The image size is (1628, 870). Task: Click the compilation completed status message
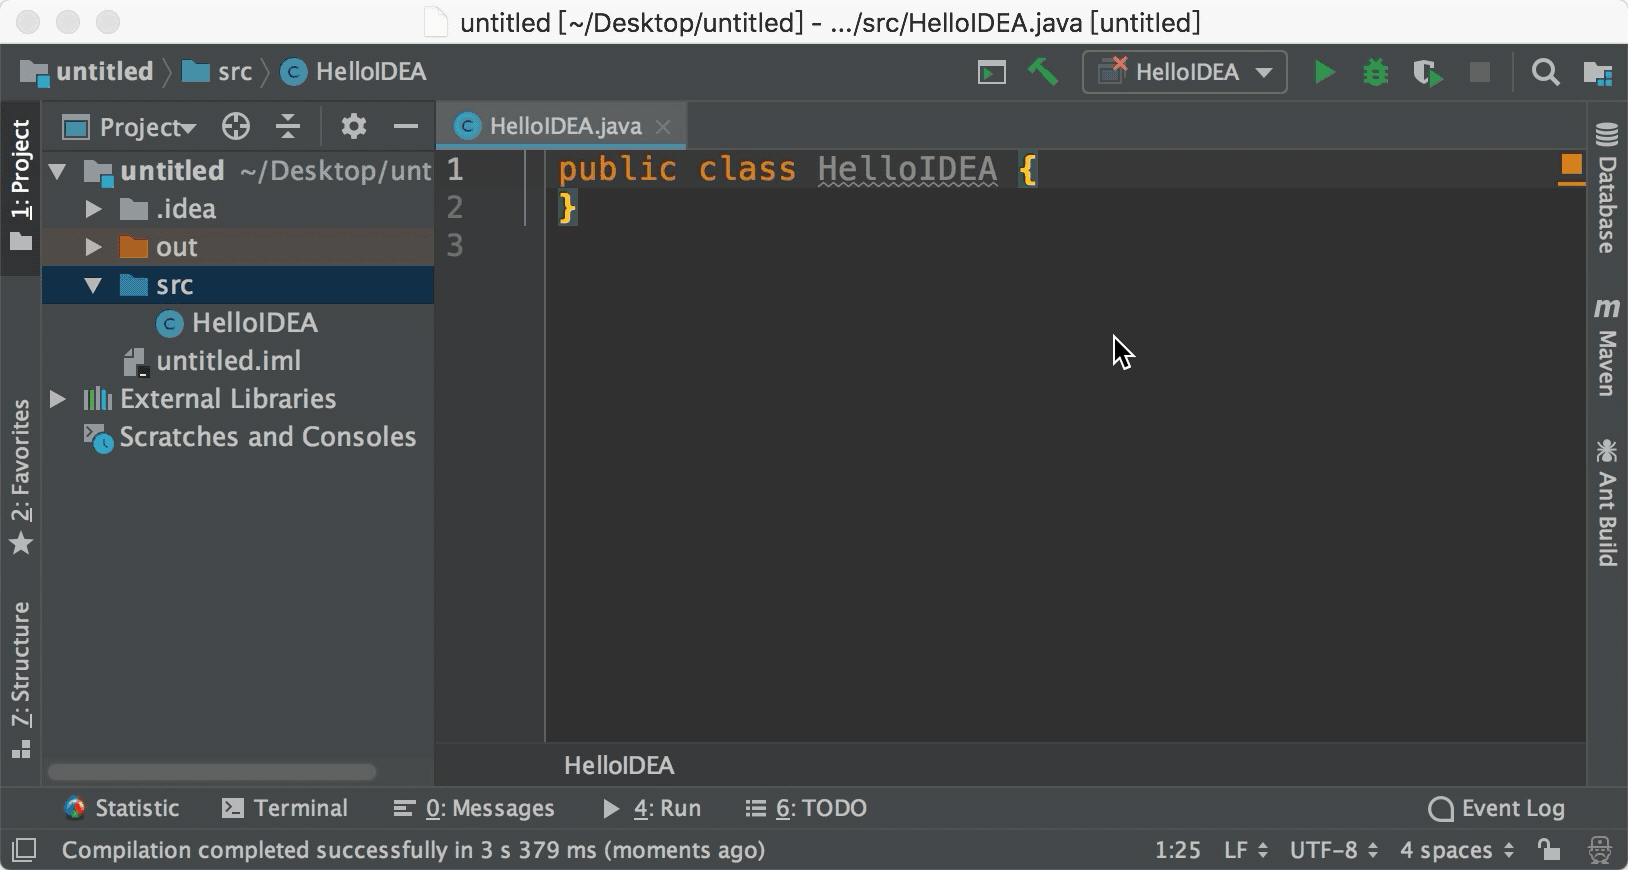(413, 850)
